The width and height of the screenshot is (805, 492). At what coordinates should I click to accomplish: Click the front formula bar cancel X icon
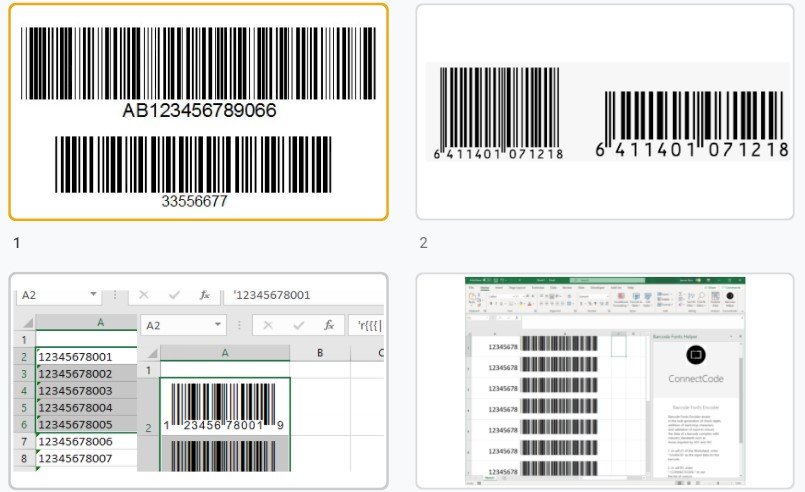[x=267, y=326]
